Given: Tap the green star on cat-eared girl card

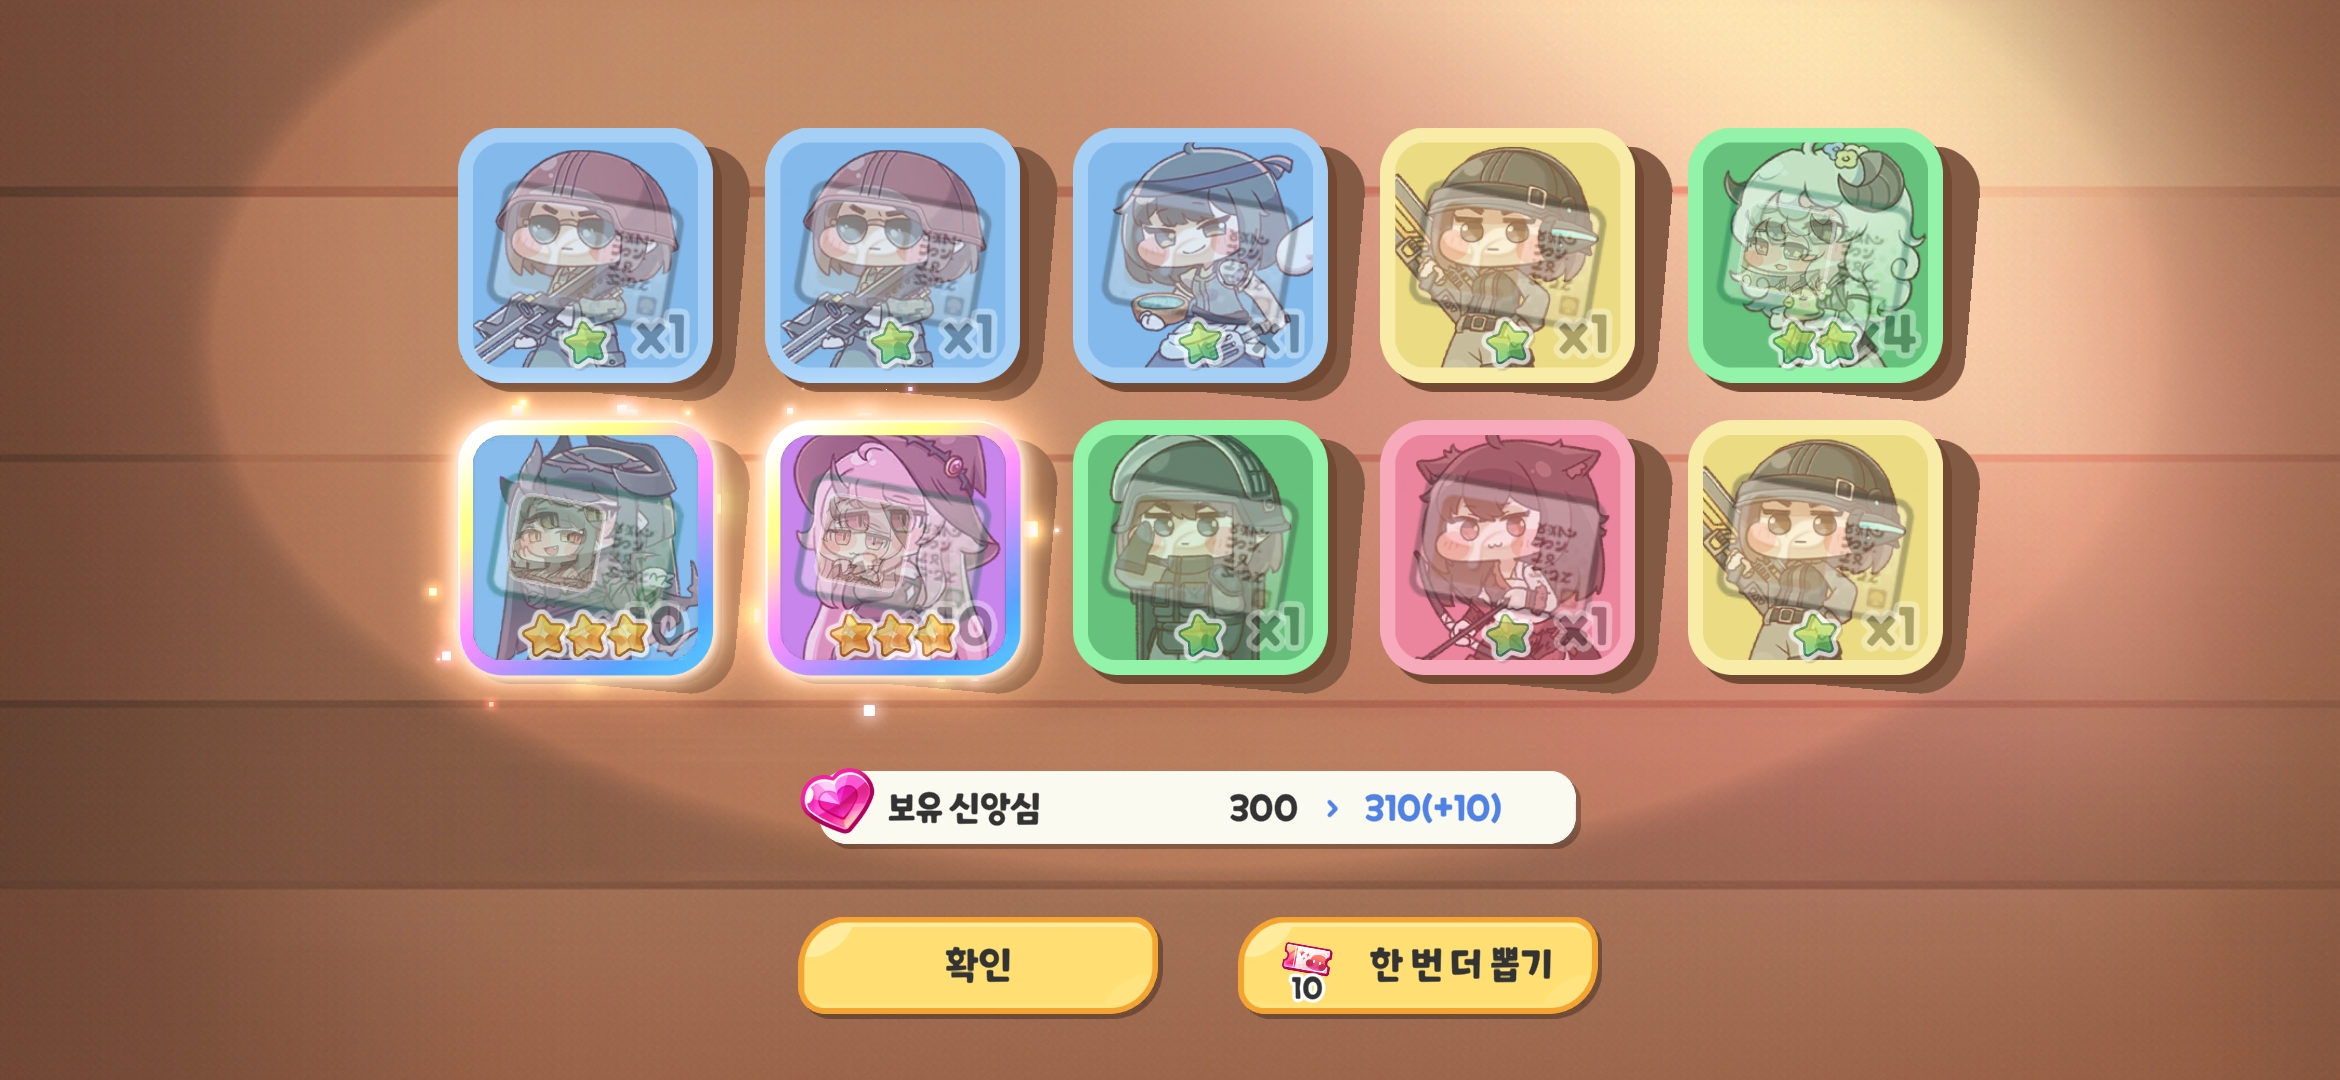Looking at the screenshot, I should point(1508,634).
